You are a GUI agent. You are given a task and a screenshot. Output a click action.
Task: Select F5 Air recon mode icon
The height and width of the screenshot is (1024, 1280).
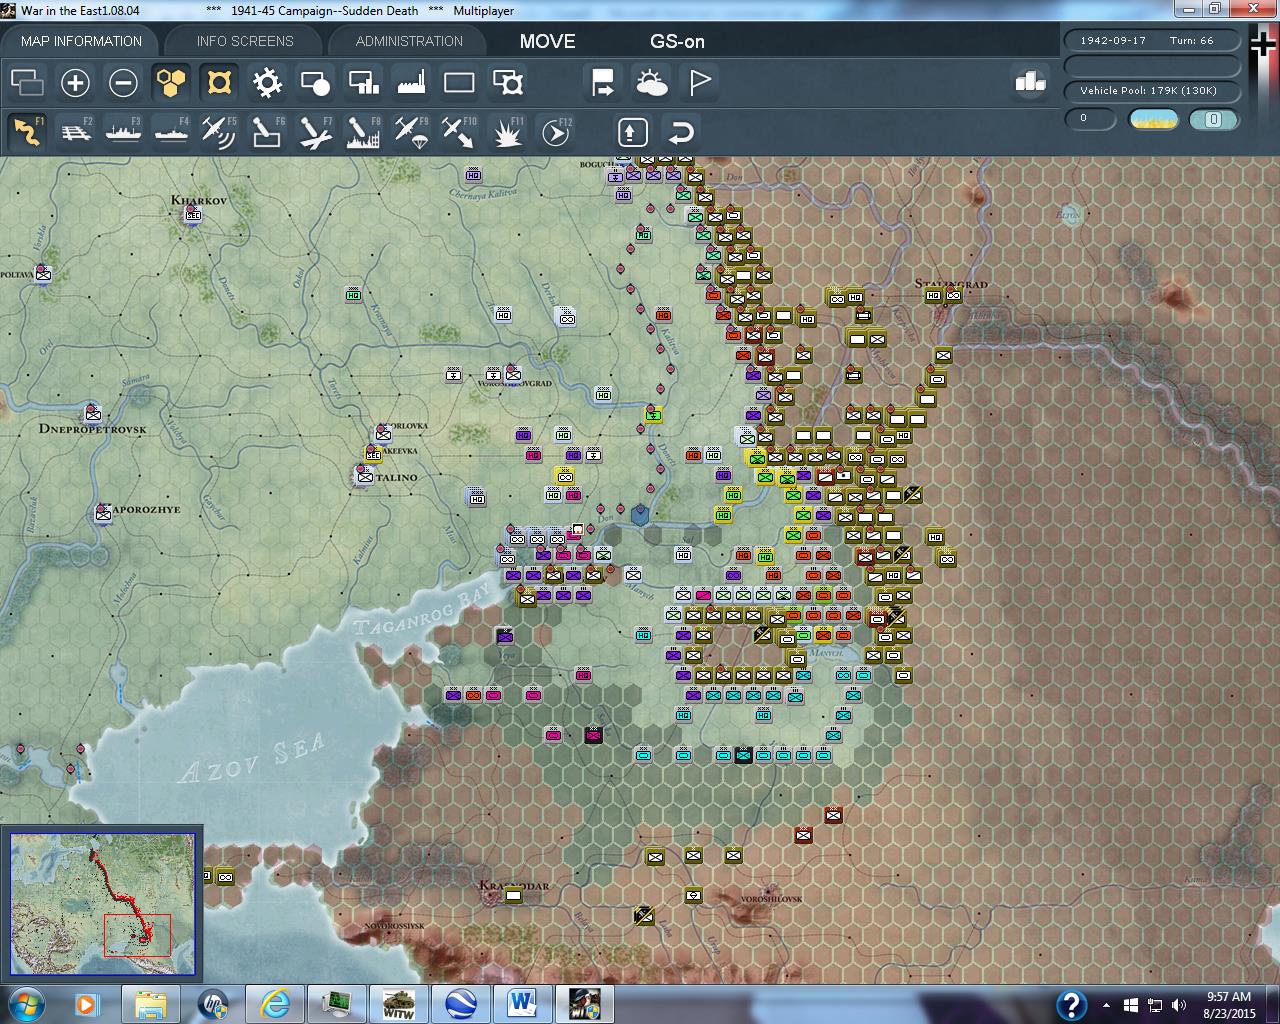click(x=219, y=132)
